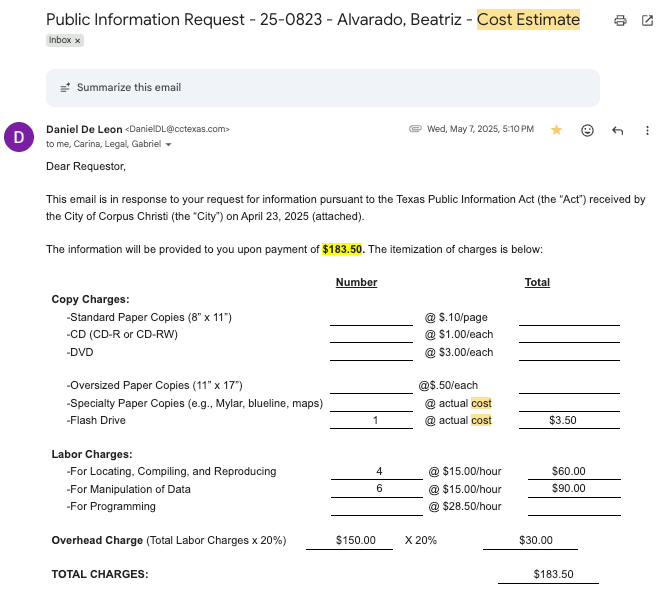This screenshot has height=611, width=667.
Task: Unstar this email
Action: (556, 130)
